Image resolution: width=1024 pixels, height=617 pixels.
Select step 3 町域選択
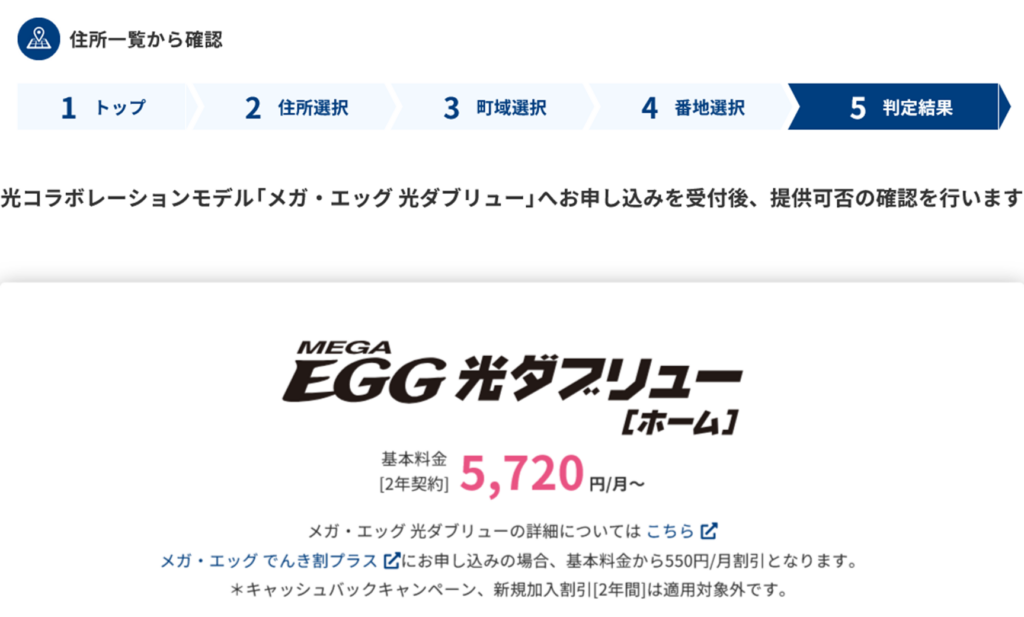tap(495, 108)
